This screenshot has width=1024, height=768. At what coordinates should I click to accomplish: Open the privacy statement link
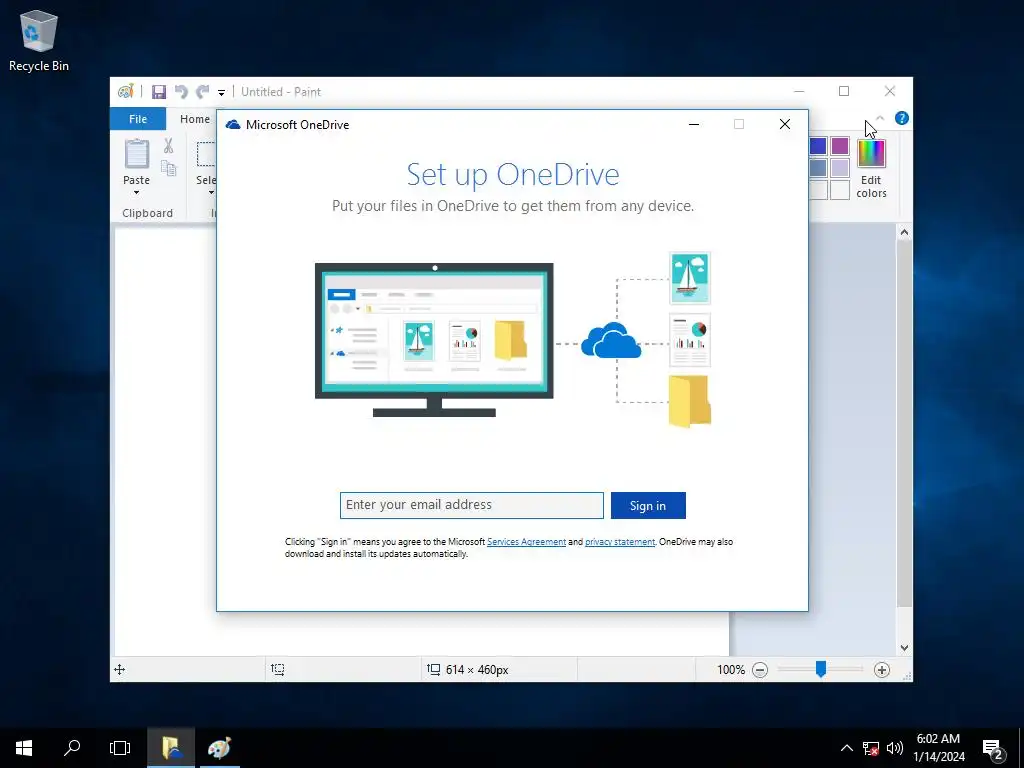(620, 542)
